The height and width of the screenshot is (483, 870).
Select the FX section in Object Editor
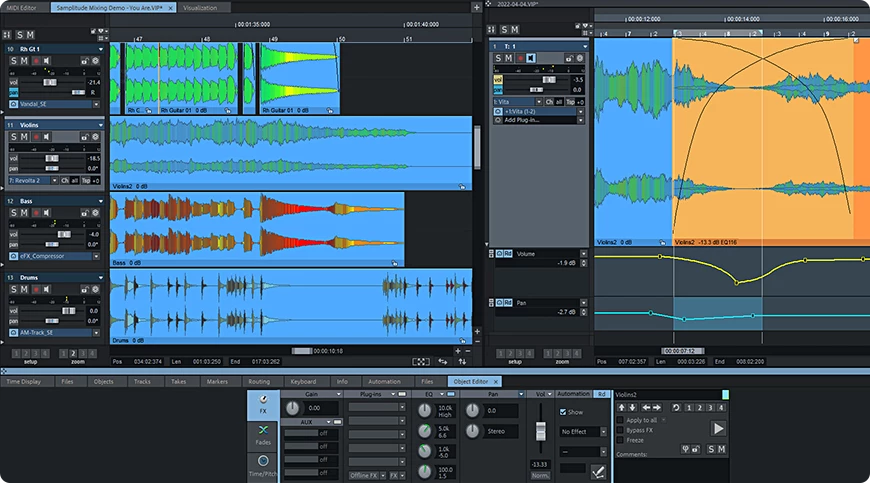click(263, 405)
